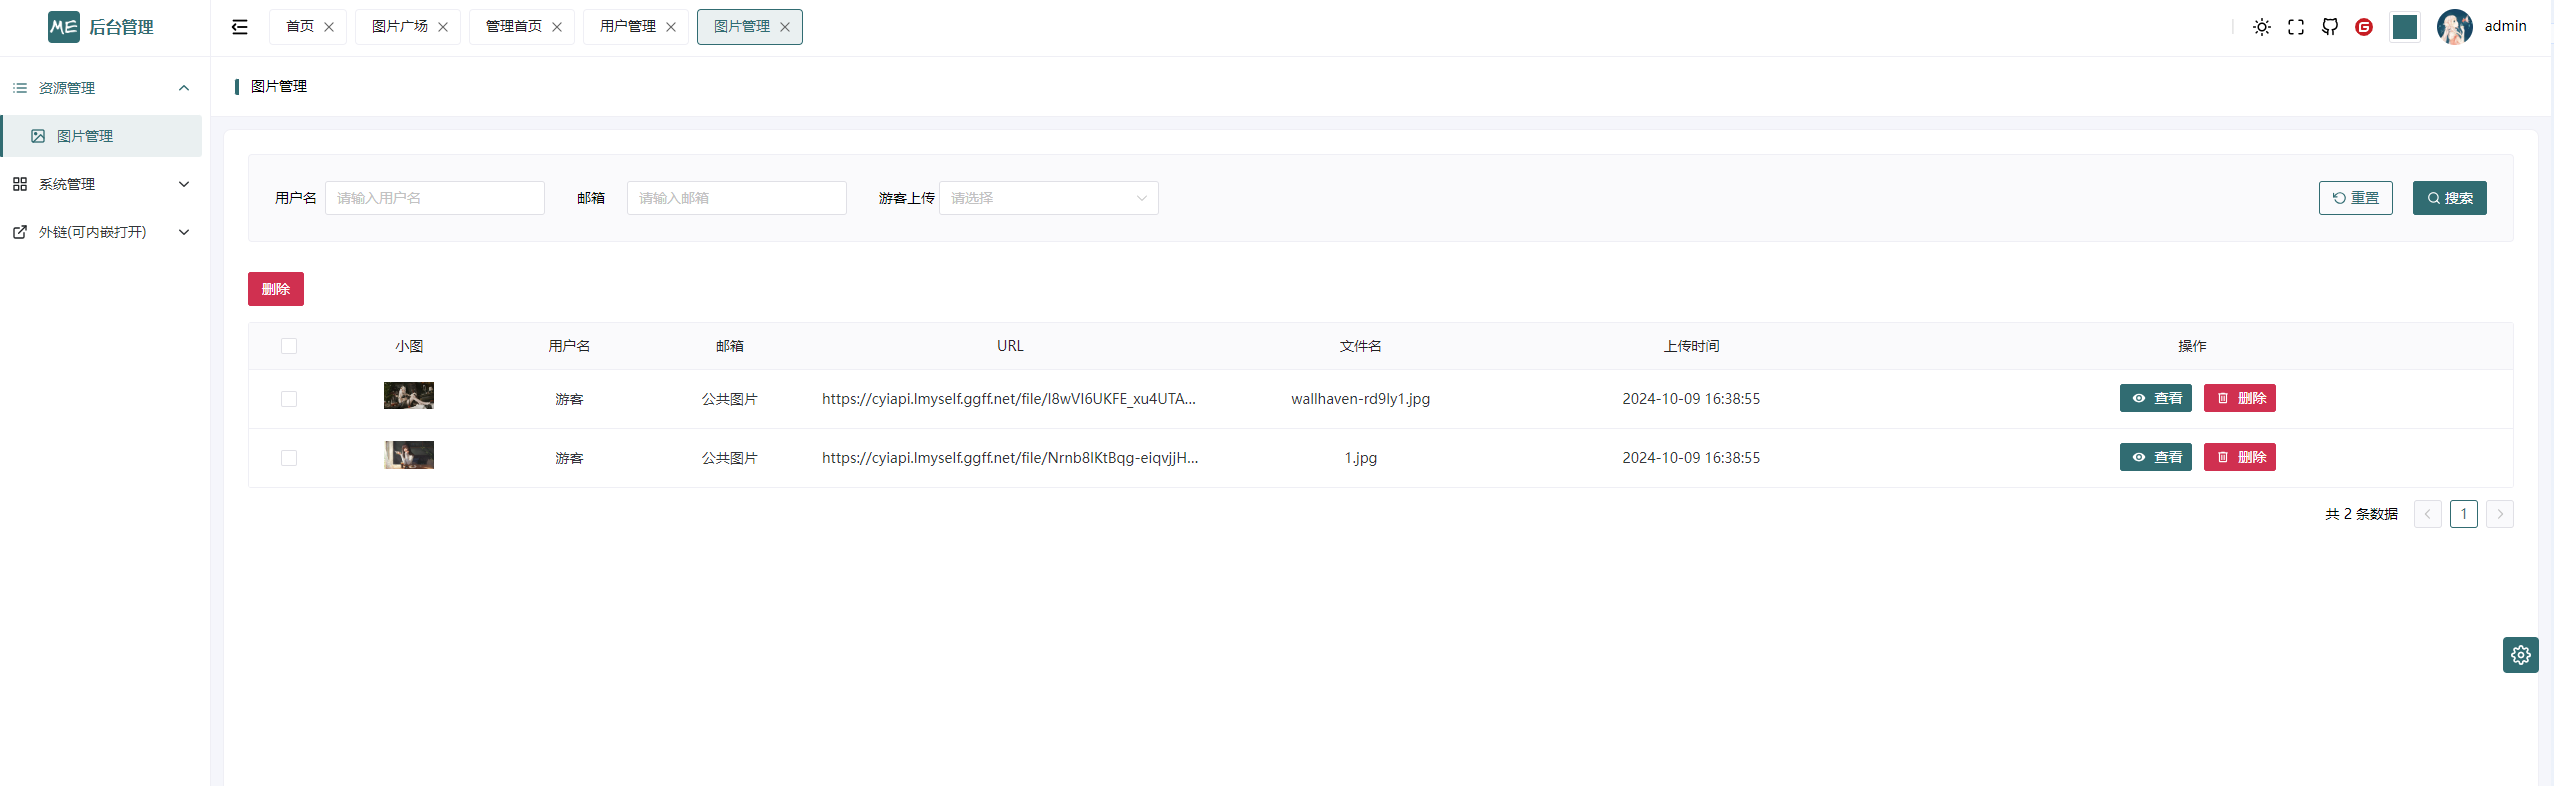The image size is (2554, 786).
Task: Open the GitHub repository icon
Action: [x=2330, y=27]
